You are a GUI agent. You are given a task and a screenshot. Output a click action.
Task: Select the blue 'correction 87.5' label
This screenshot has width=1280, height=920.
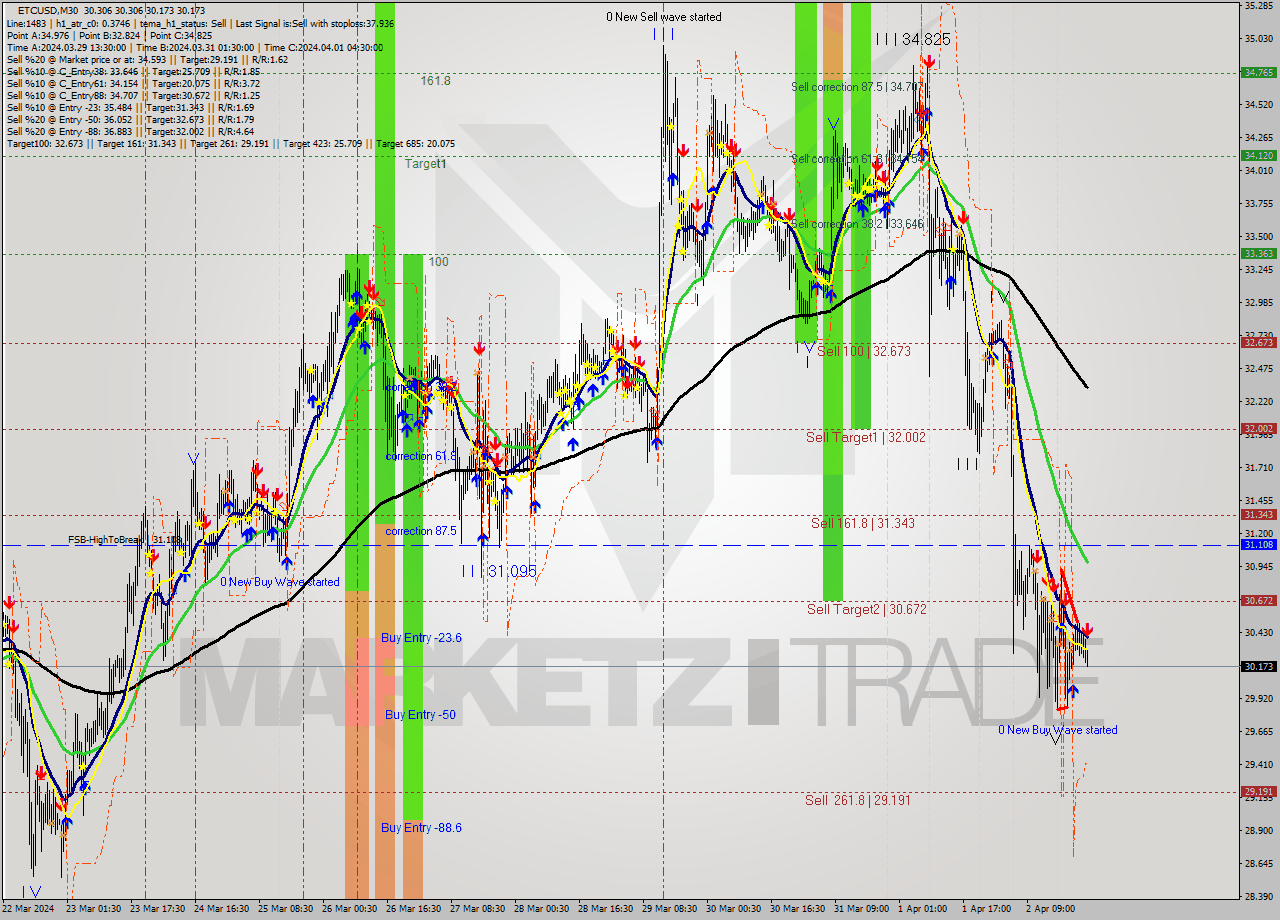tap(421, 531)
